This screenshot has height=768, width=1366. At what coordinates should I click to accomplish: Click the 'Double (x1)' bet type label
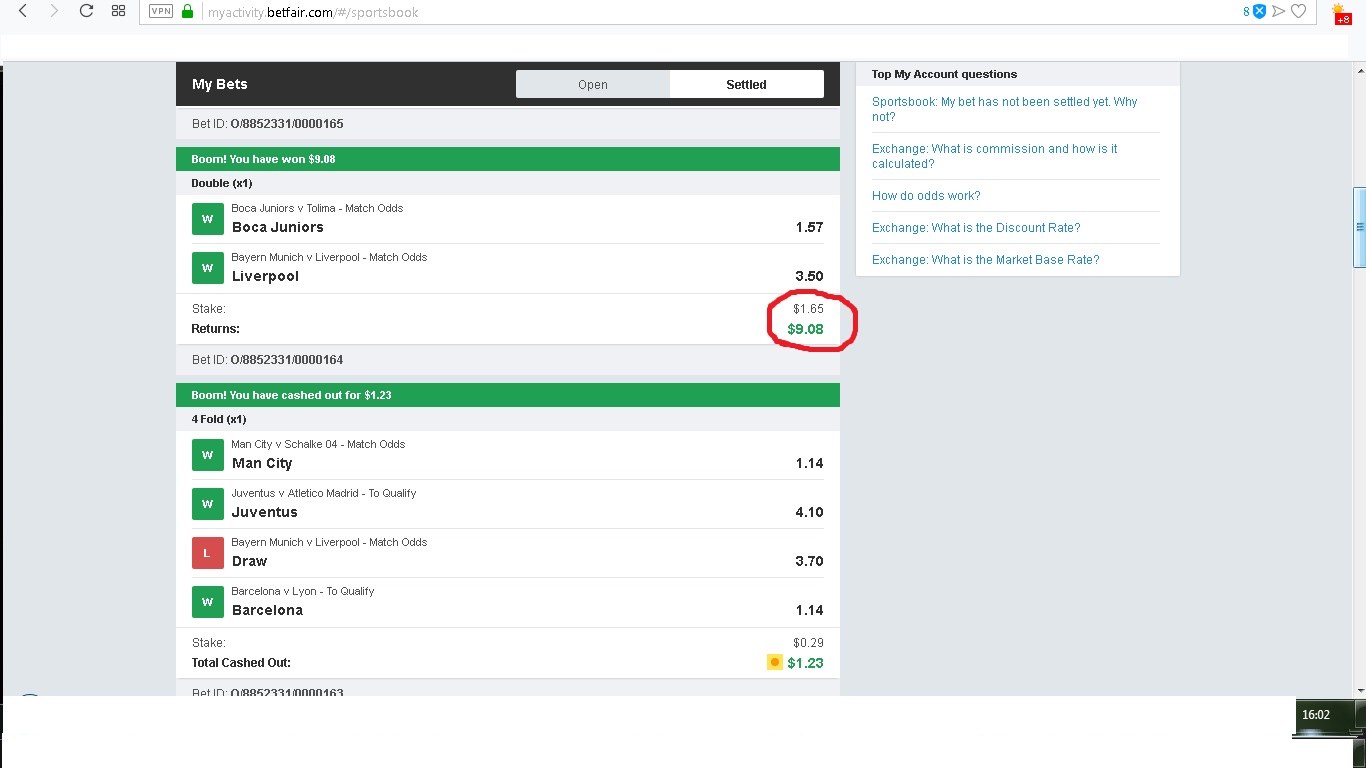(222, 184)
